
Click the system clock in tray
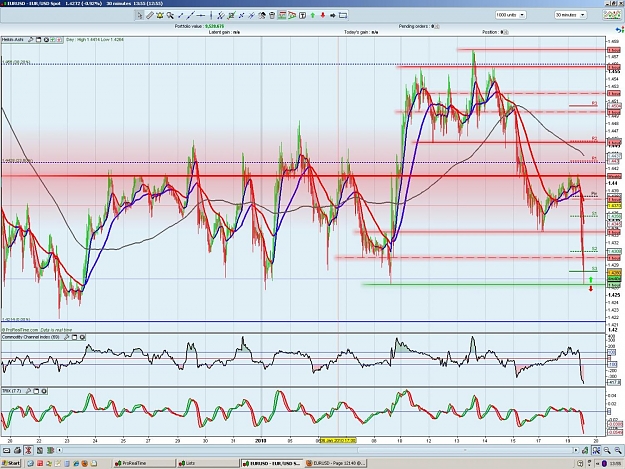click(x=617, y=463)
